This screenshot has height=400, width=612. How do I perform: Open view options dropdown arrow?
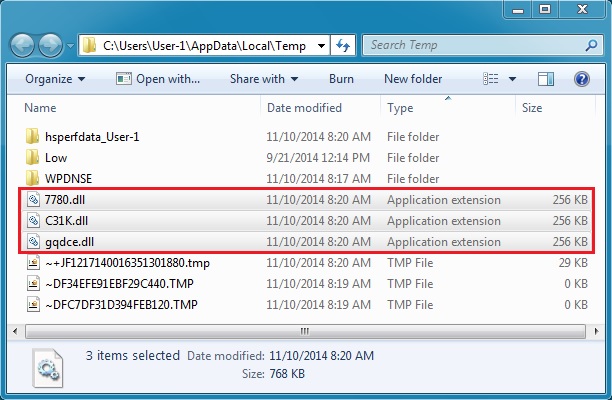513,79
